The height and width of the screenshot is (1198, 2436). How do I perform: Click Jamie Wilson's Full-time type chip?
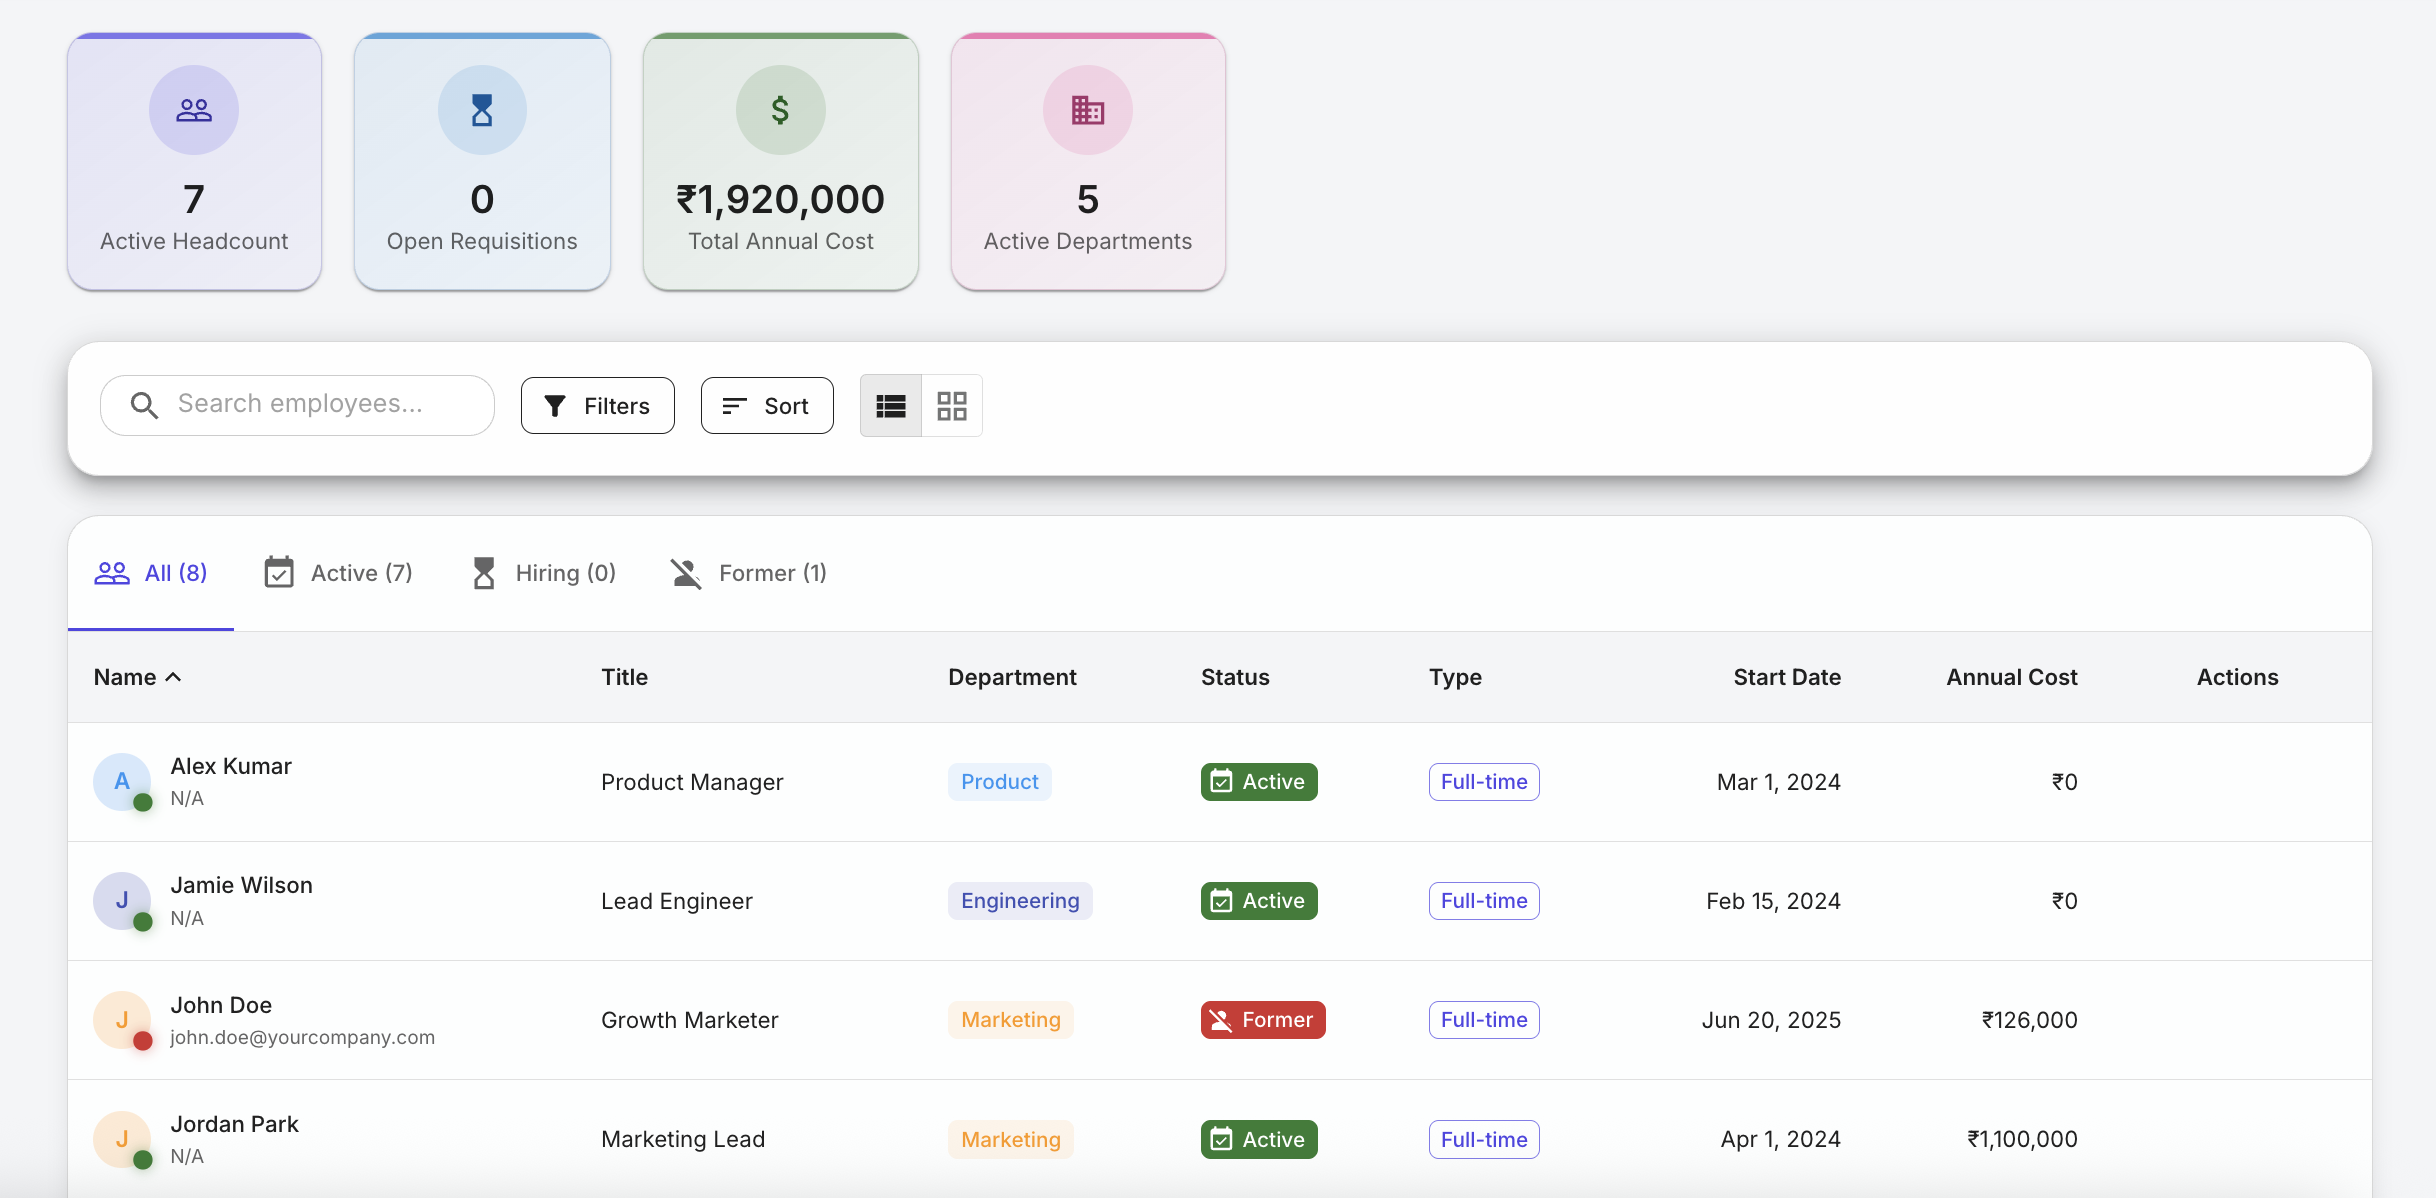[1484, 901]
